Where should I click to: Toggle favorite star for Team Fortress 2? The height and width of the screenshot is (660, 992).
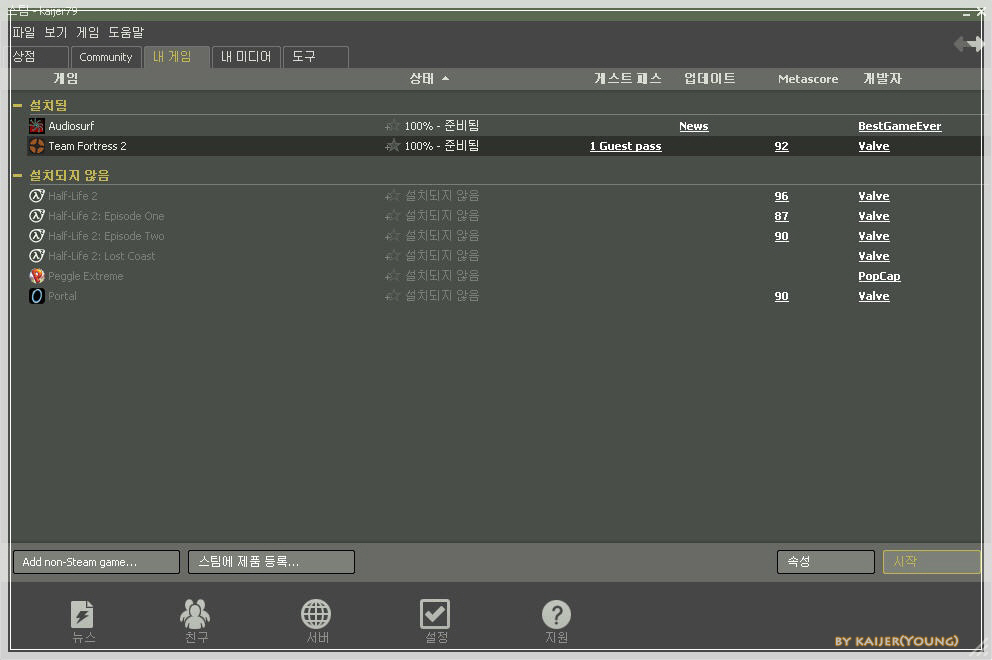tap(392, 146)
